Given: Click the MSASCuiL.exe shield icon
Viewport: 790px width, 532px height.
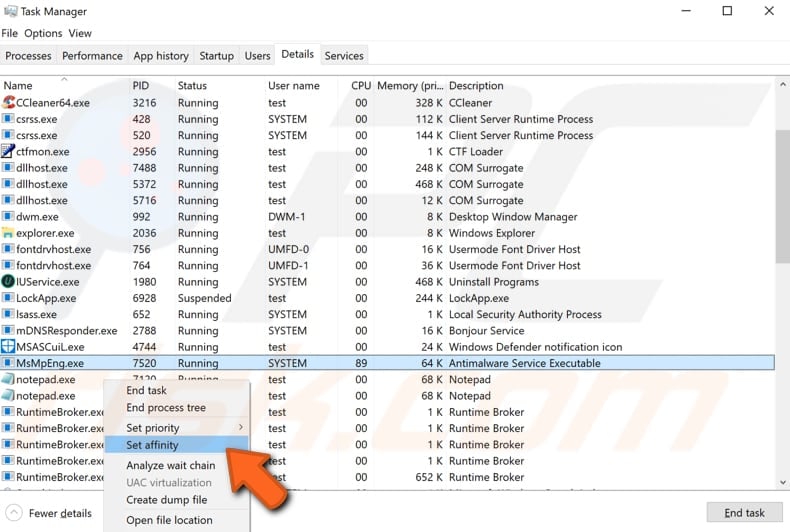Looking at the screenshot, I should 8,347.
